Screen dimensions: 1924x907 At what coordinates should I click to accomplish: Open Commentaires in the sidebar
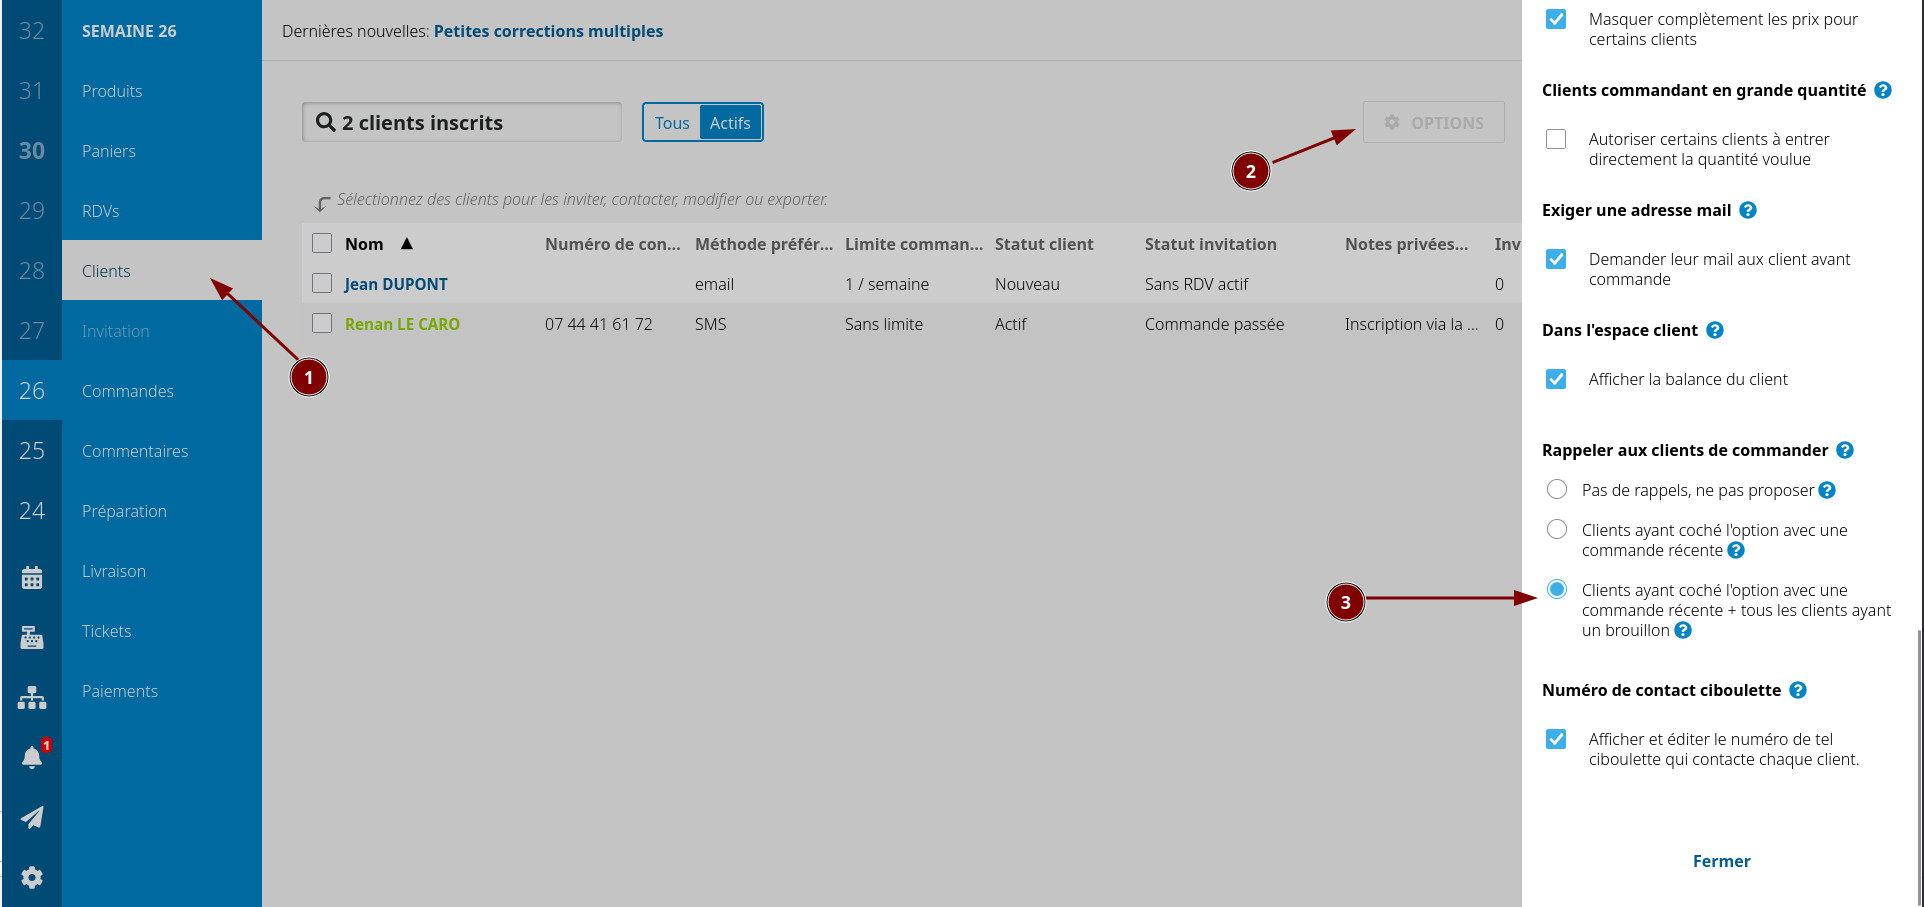click(x=162, y=451)
